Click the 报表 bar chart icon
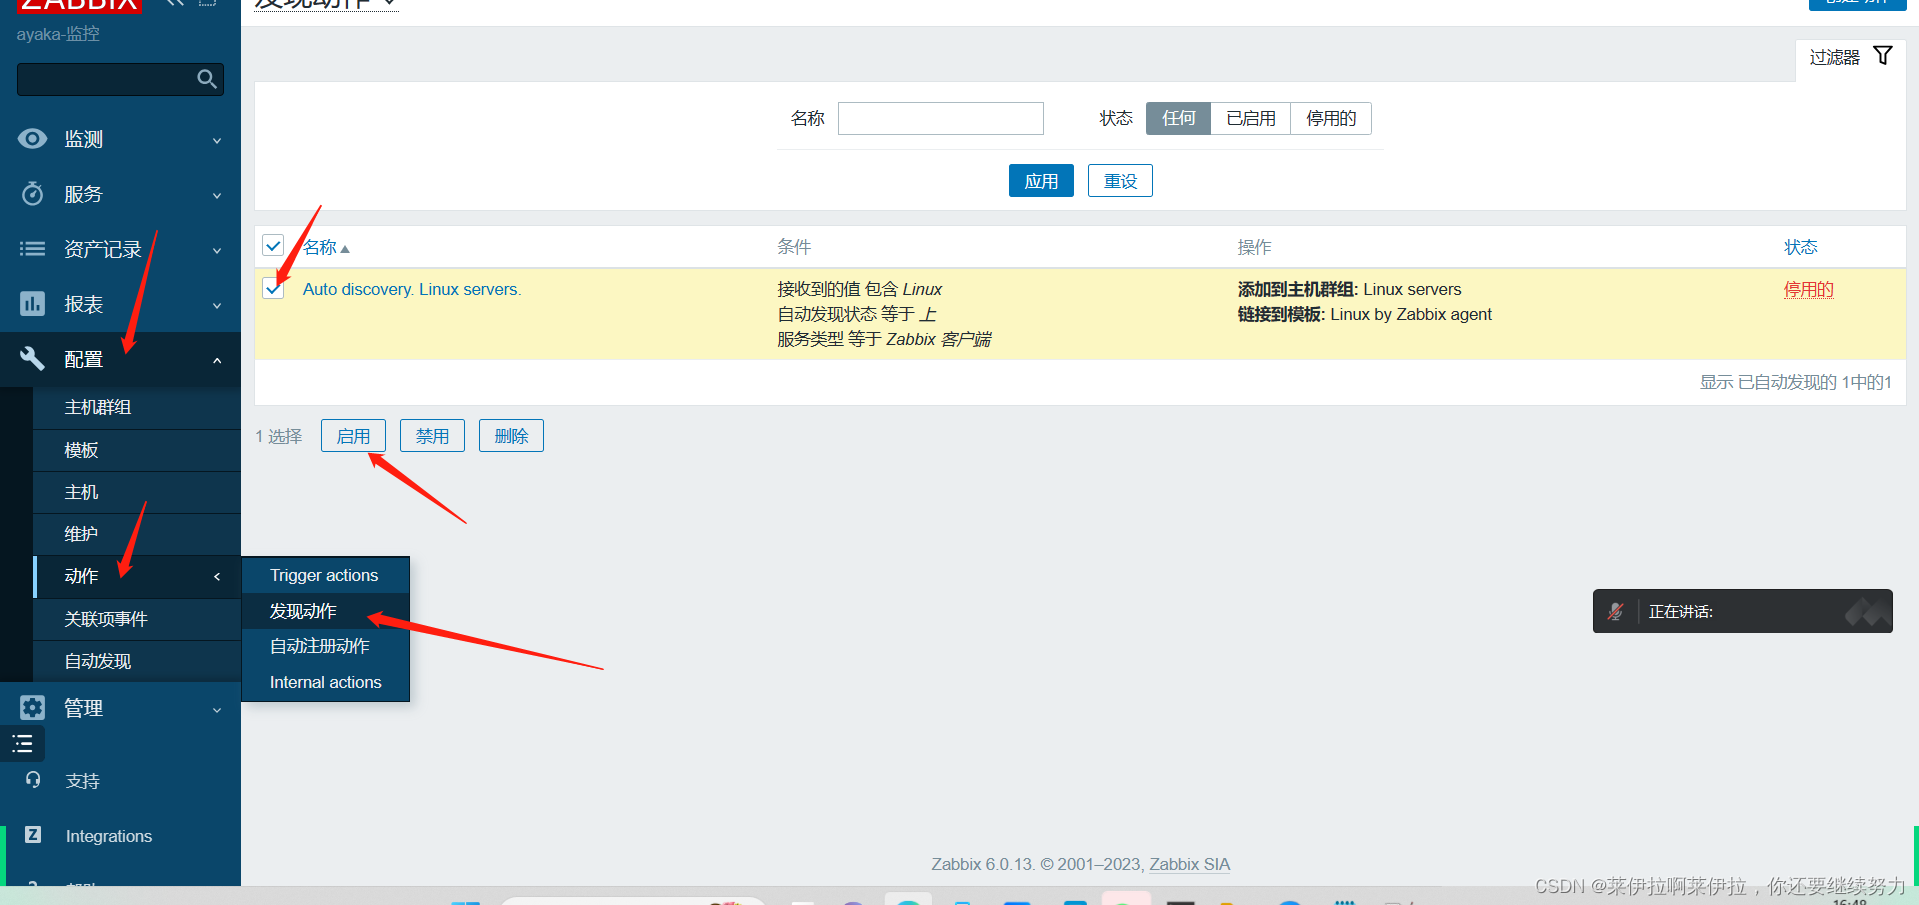The image size is (1919, 905). pyautogui.click(x=32, y=303)
